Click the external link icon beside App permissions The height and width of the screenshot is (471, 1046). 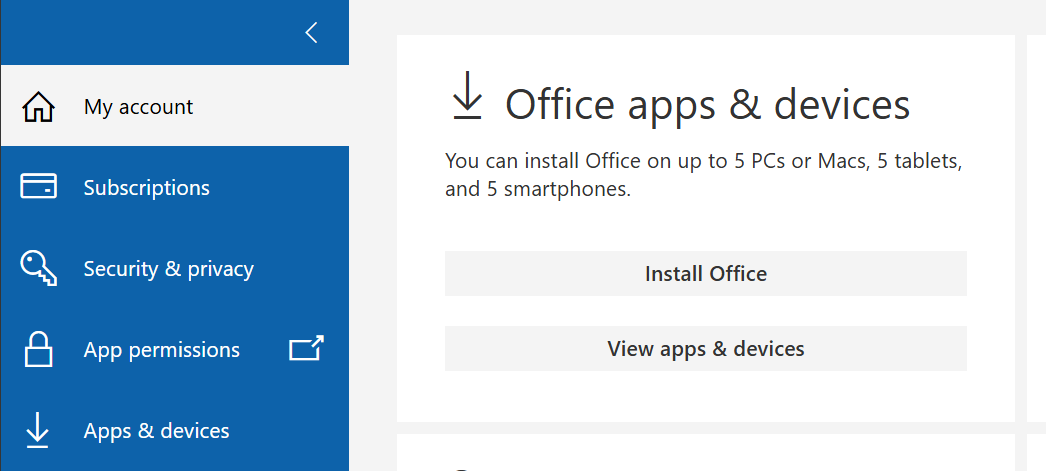click(x=306, y=348)
